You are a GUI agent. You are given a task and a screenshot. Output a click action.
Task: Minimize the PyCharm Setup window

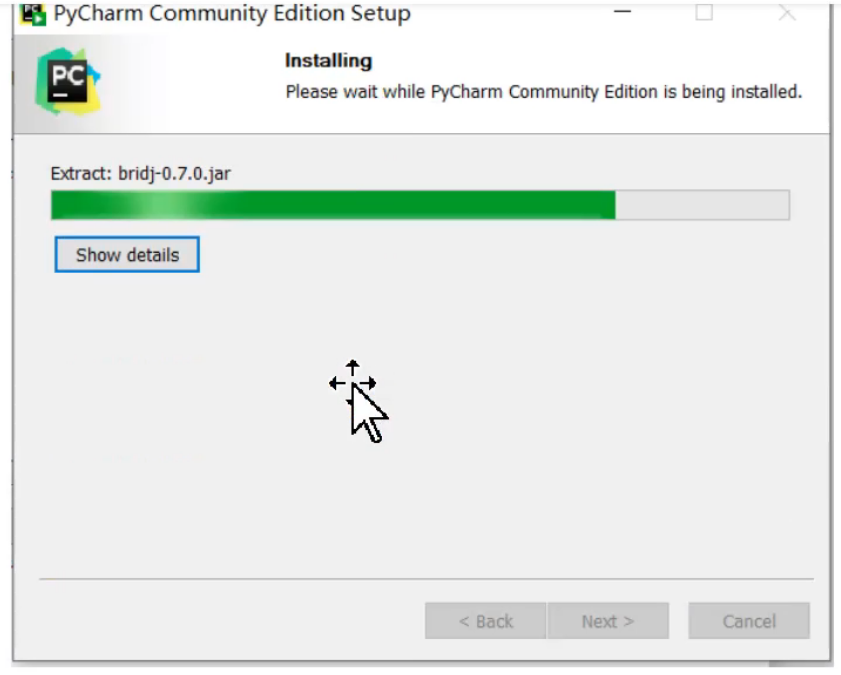tap(622, 12)
